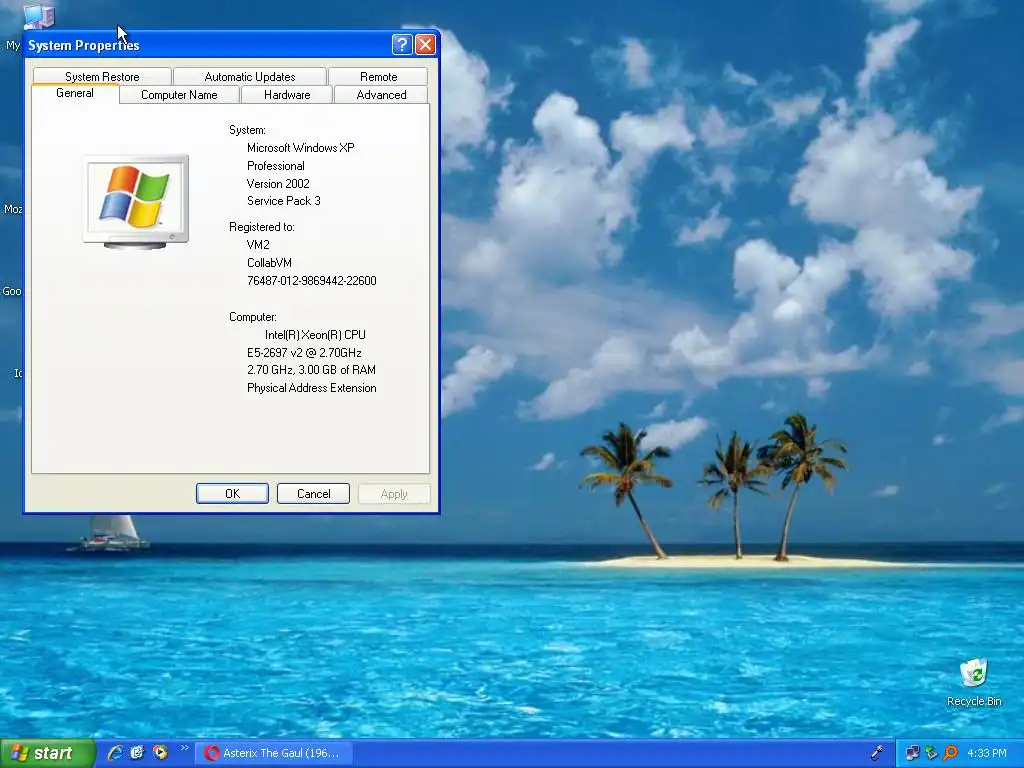Image resolution: width=1024 pixels, height=768 pixels.
Task: Click the 'CollabVM' registered name
Action: click(x=269, y=263)
